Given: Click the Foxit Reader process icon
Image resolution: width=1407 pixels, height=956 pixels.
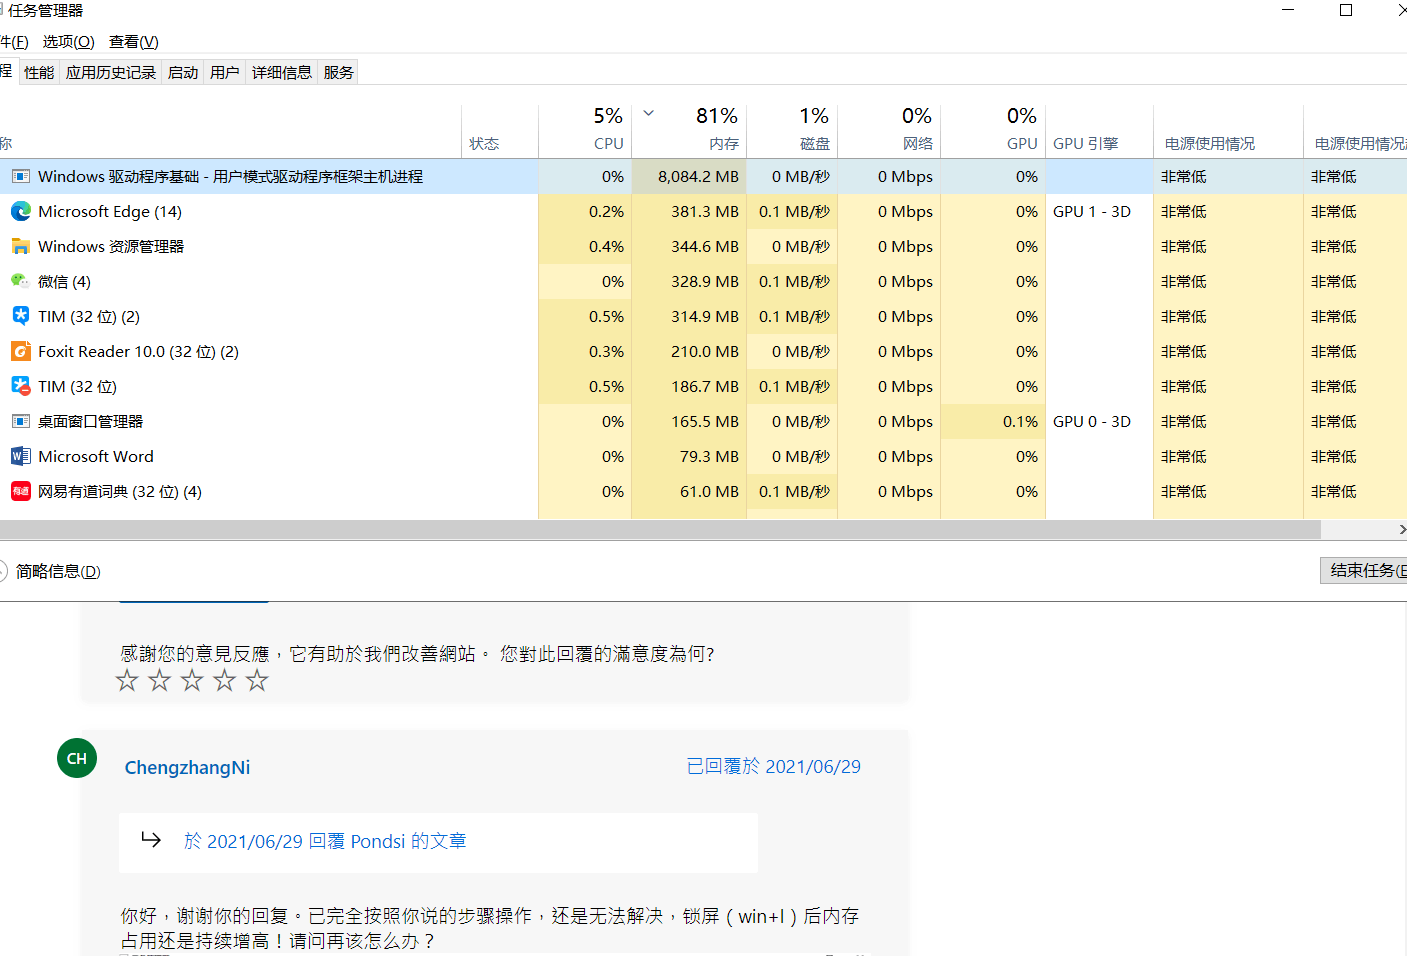Looking at the screenshot, I should tap(20, 352).
